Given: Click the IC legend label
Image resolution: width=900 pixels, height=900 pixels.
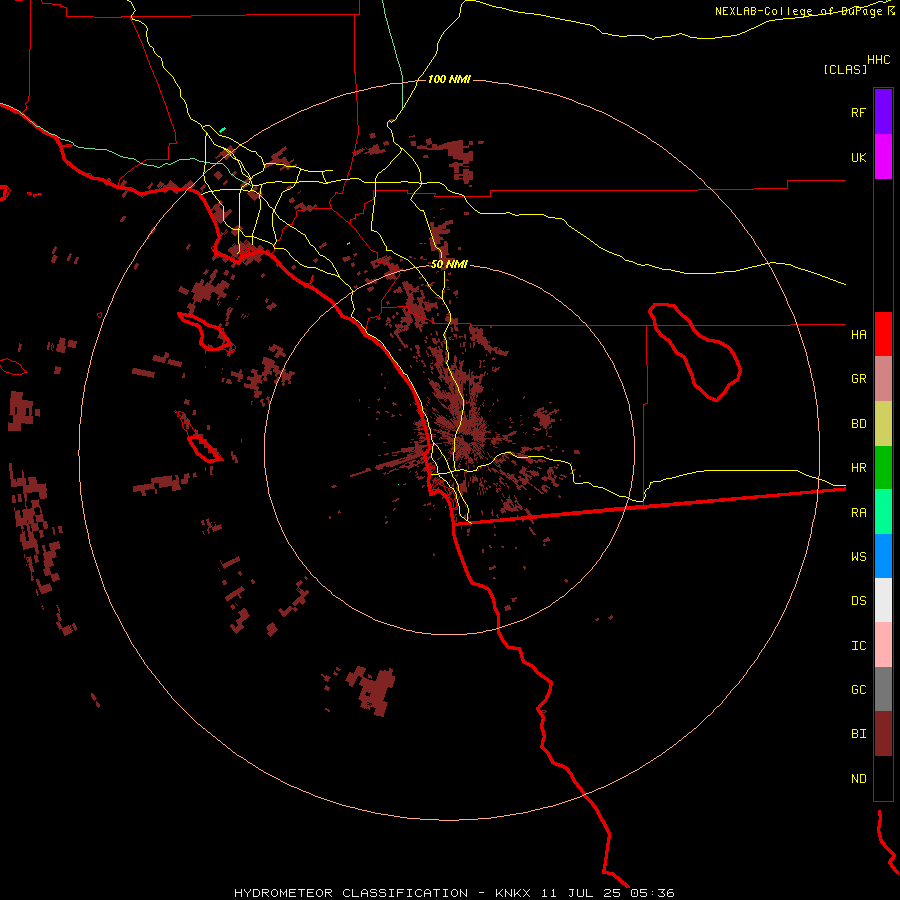Looking at the screenshot, I should point(858,646).
